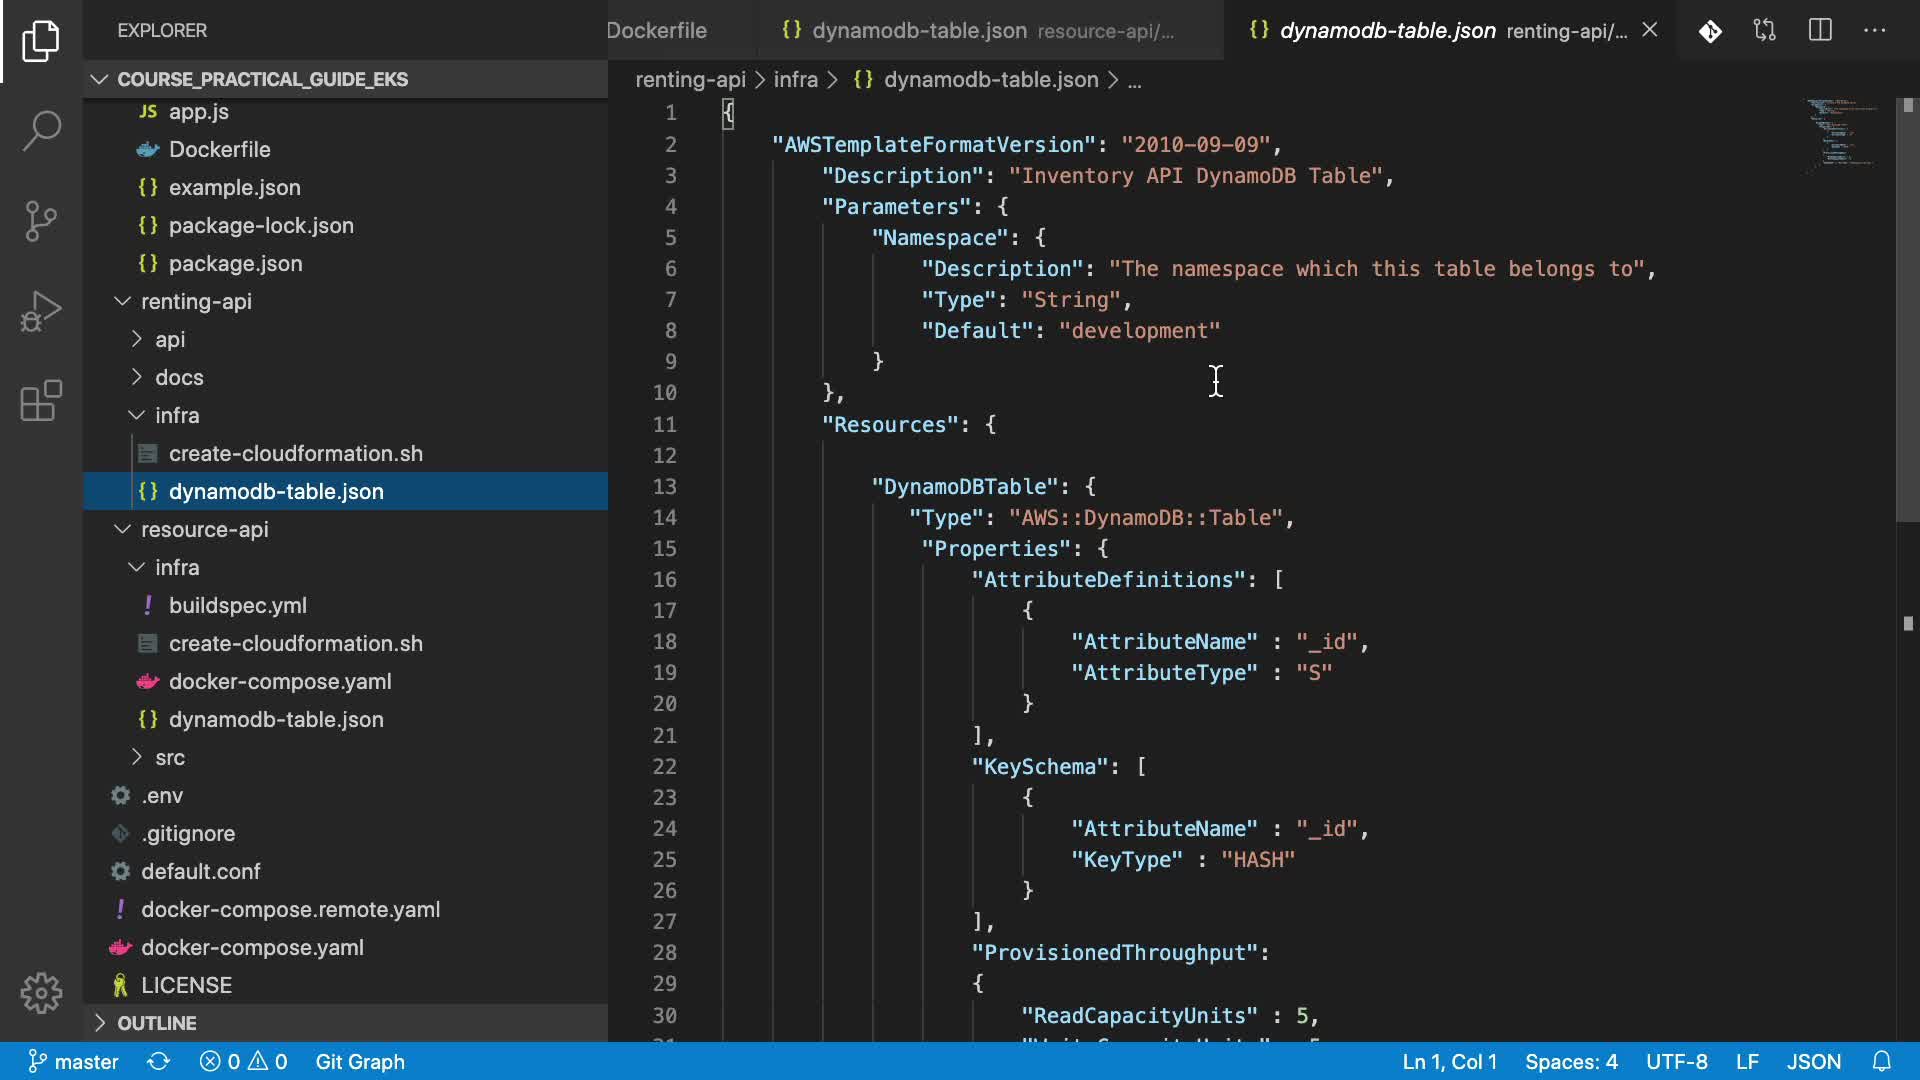This screenshot has height=1080, width=1920.
Task: Open the Search view in activity bar
Action: (x=41, y=130)
